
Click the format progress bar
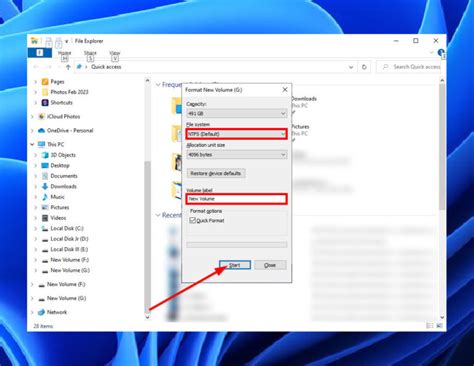237,245
